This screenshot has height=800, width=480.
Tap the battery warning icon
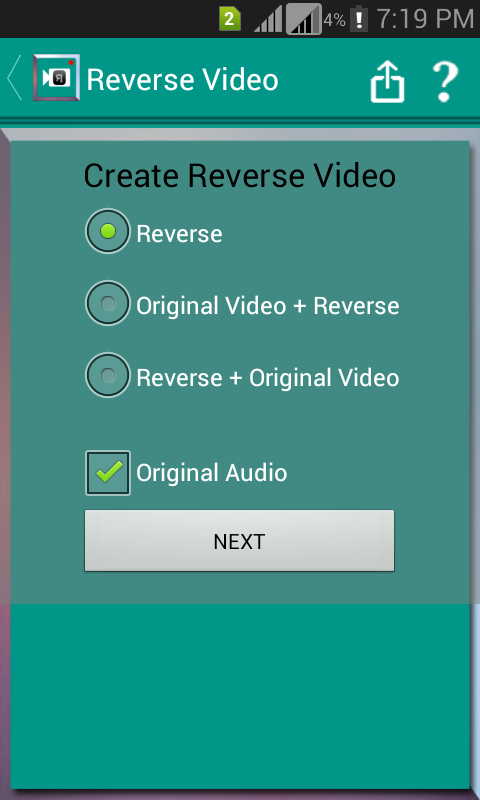click(x=359, y=19)
